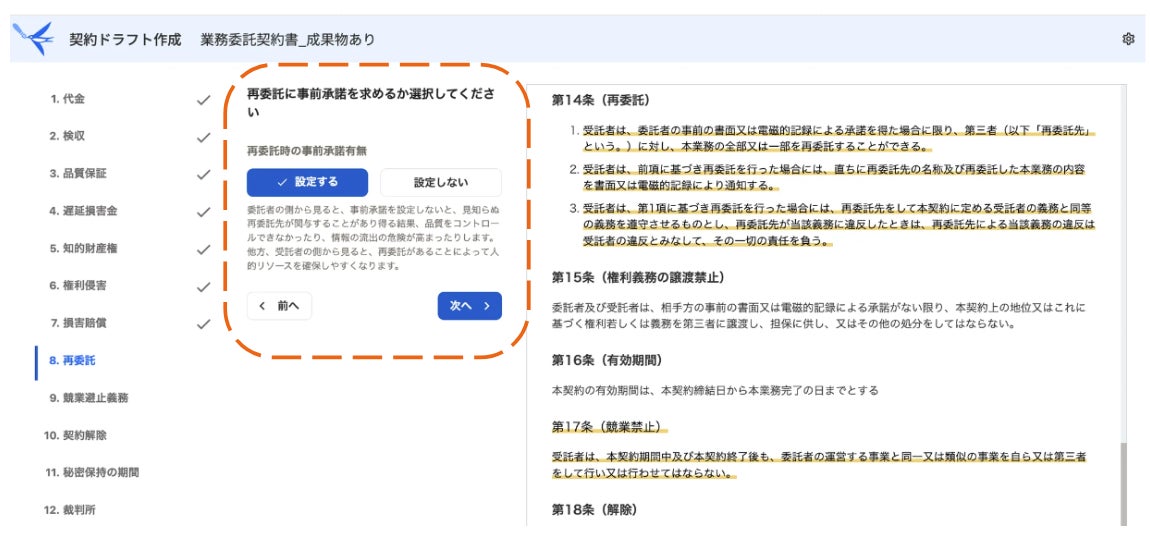Open step 7. 損害賠償
Viewport: 1150px width, 550px height.
(78, 323)
